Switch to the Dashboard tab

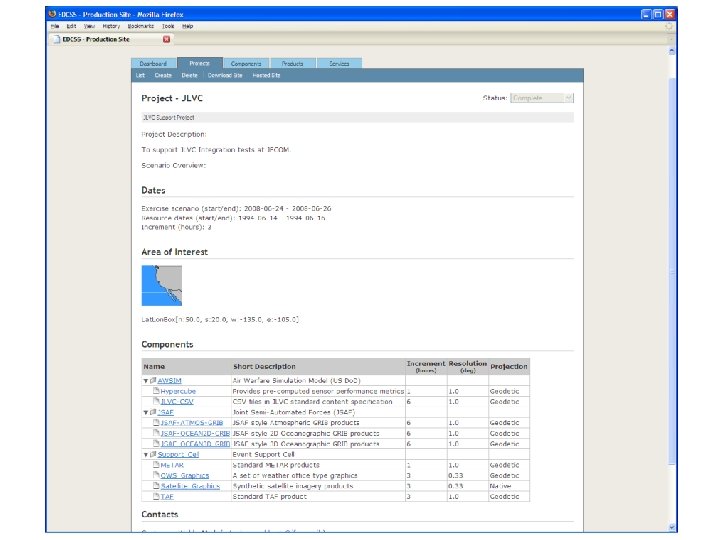pyautogui.click(x=154, y=63)
